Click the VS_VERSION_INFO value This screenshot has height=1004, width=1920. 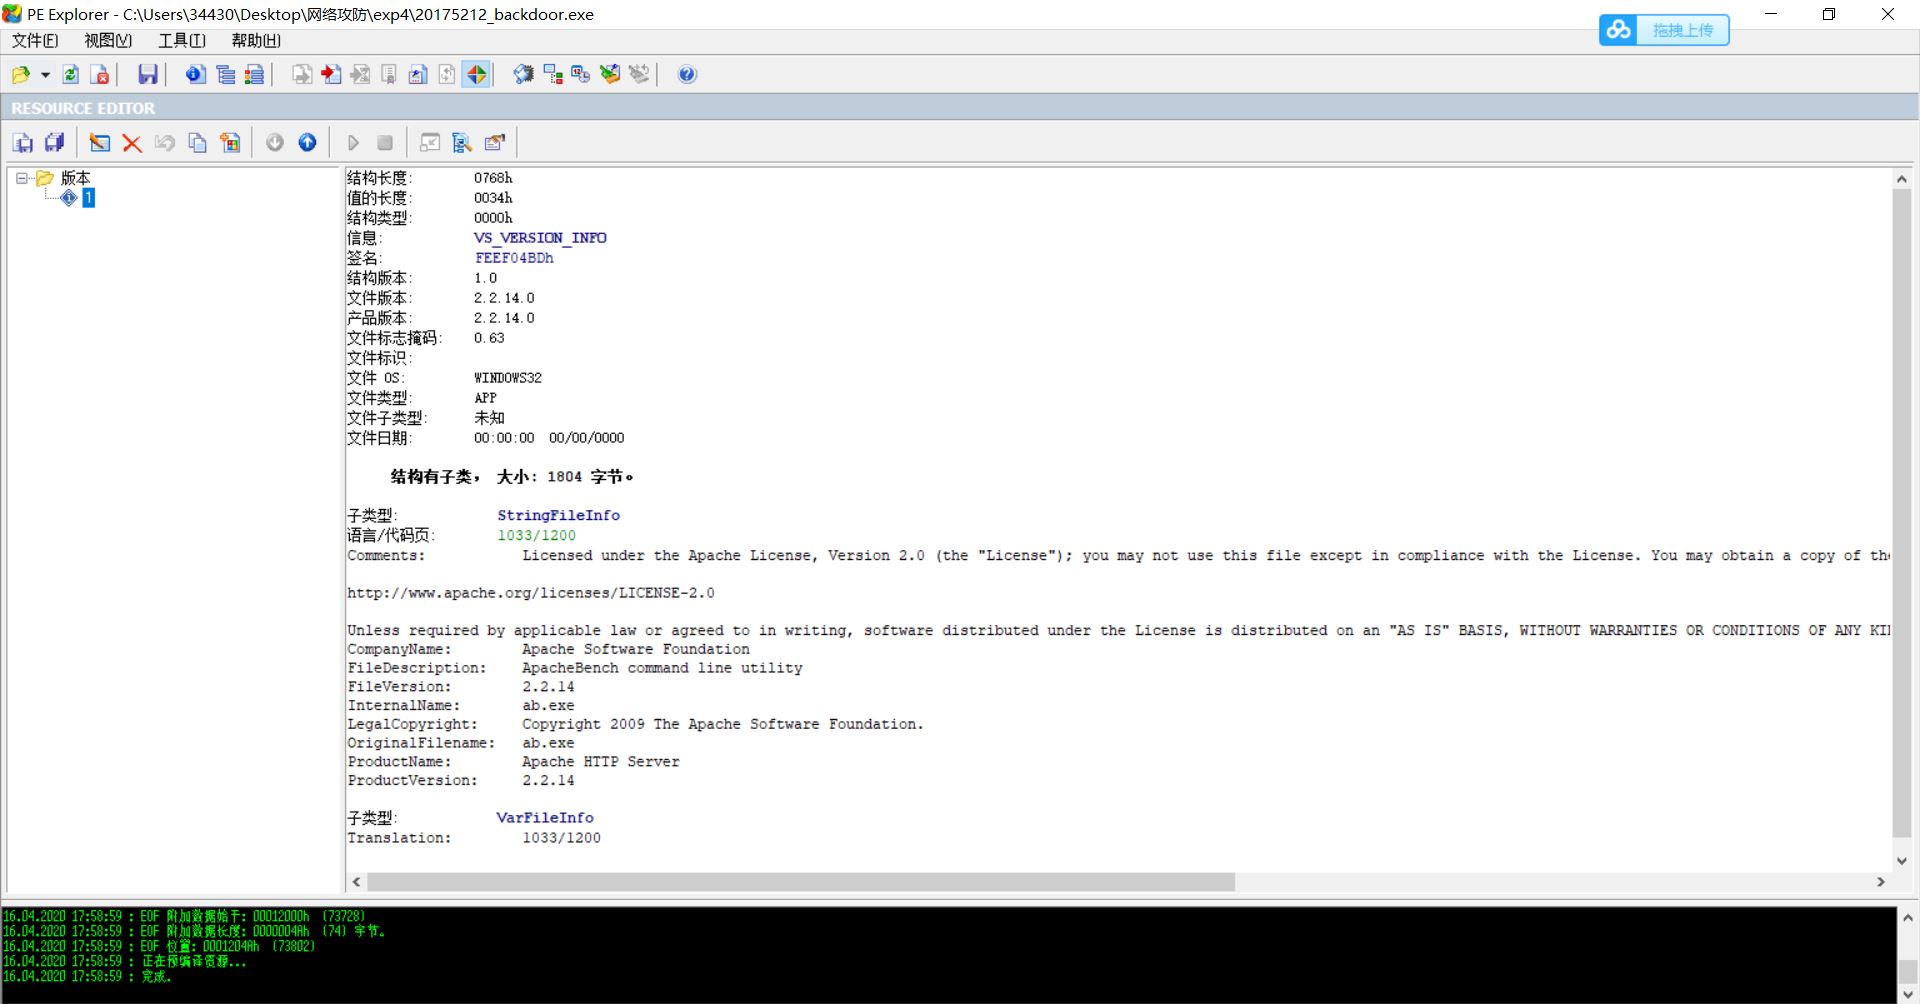point(540,238)
